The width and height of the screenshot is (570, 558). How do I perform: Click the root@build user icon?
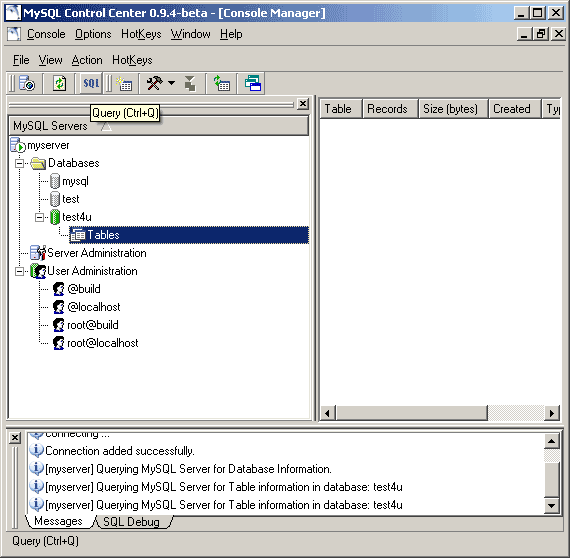coord(59,325)
